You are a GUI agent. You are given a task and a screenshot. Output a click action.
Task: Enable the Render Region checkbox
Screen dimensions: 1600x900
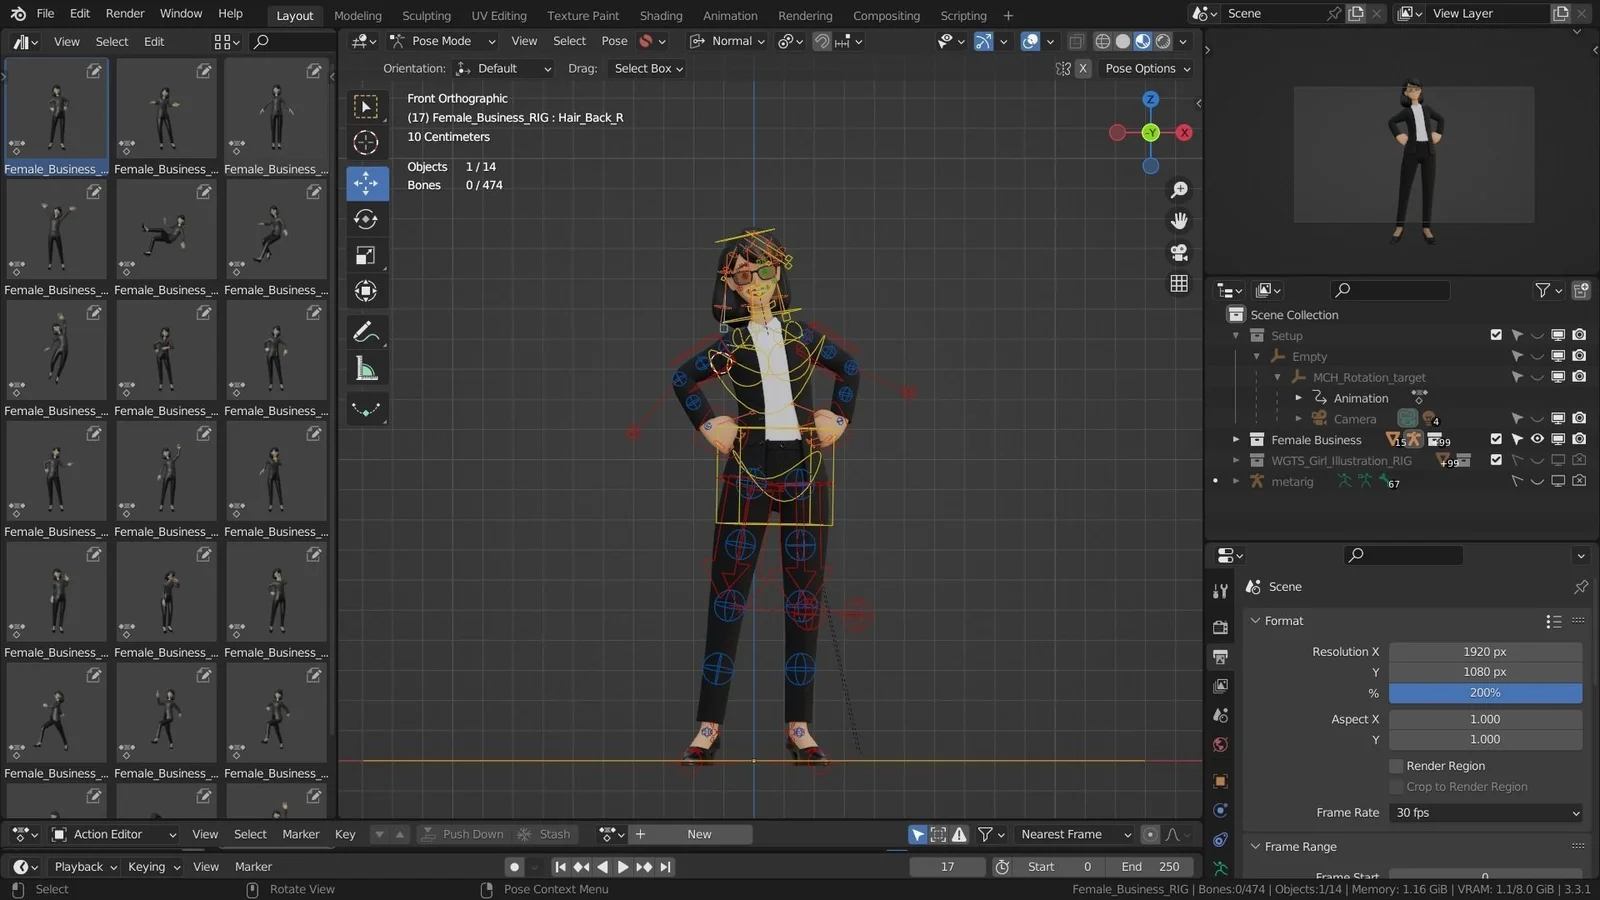[1396, 766]
